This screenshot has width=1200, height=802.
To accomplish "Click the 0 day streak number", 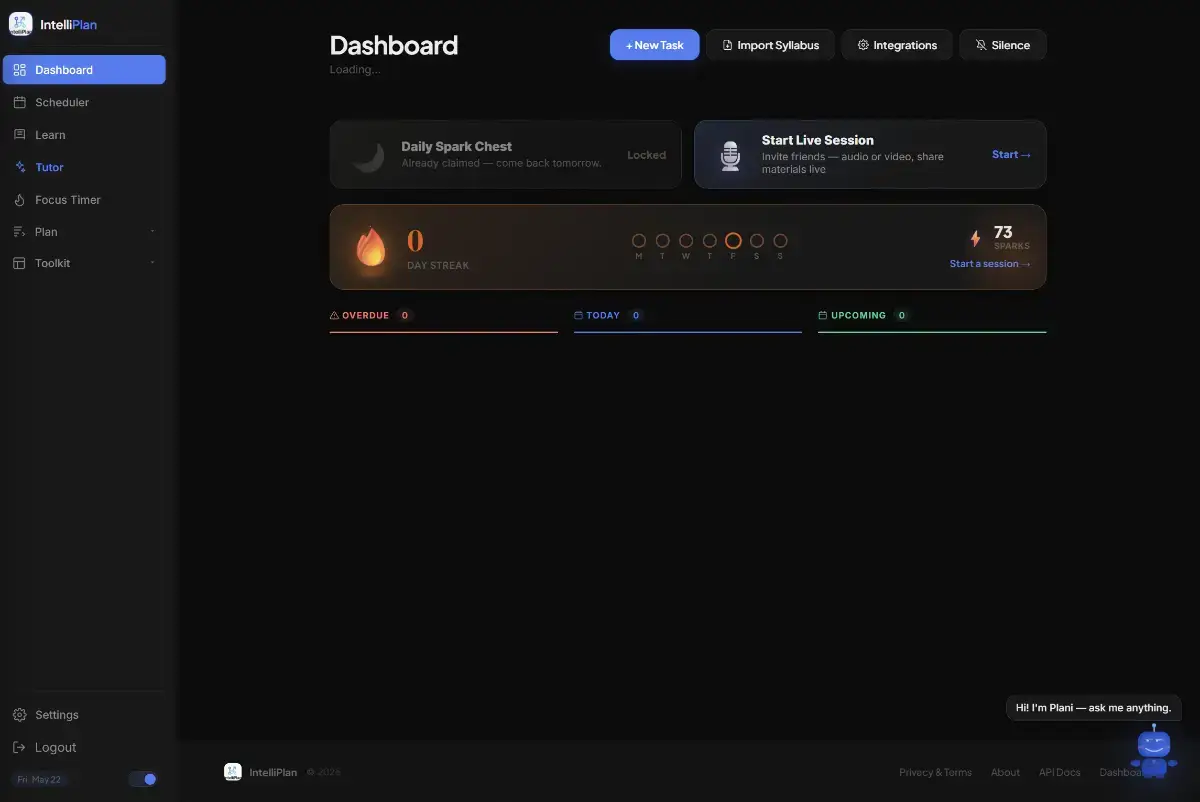I will (415, 241).
